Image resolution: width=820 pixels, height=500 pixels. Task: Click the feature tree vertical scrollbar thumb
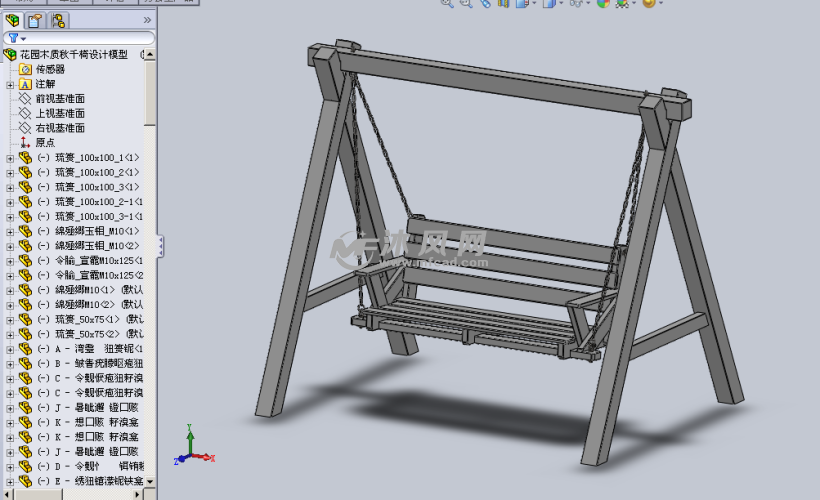[x=150, y=93]
